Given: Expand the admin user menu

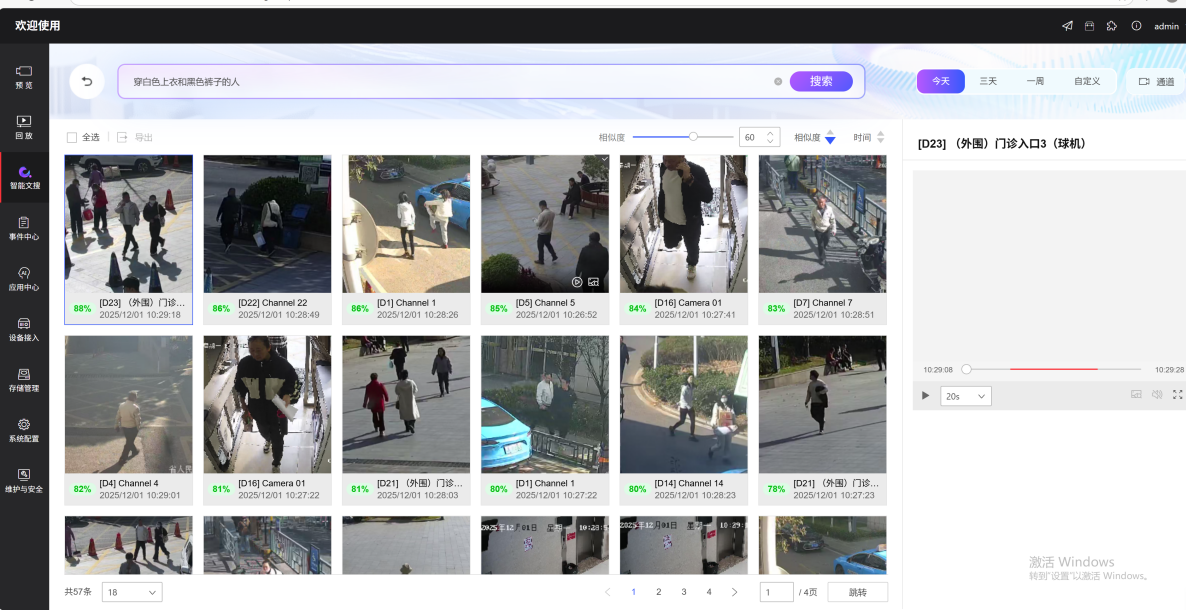Looking at the screenshot, I should coord(1166,26).
